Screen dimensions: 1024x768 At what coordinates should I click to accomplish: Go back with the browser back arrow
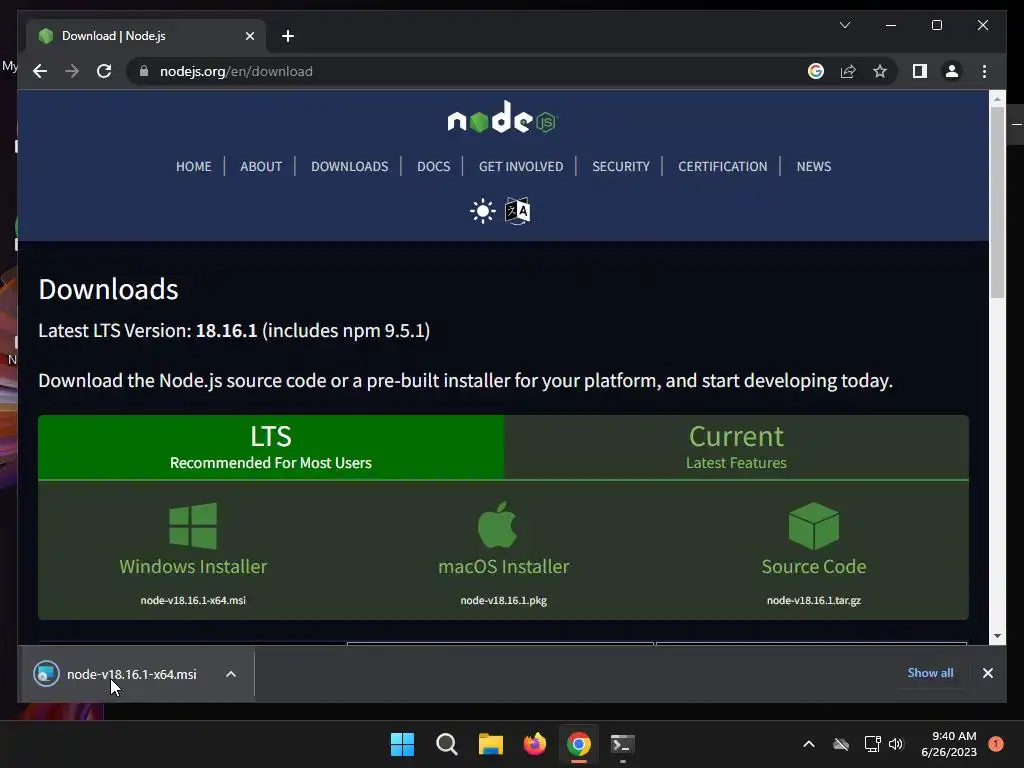pyautogui.click(x=40, y=71)
